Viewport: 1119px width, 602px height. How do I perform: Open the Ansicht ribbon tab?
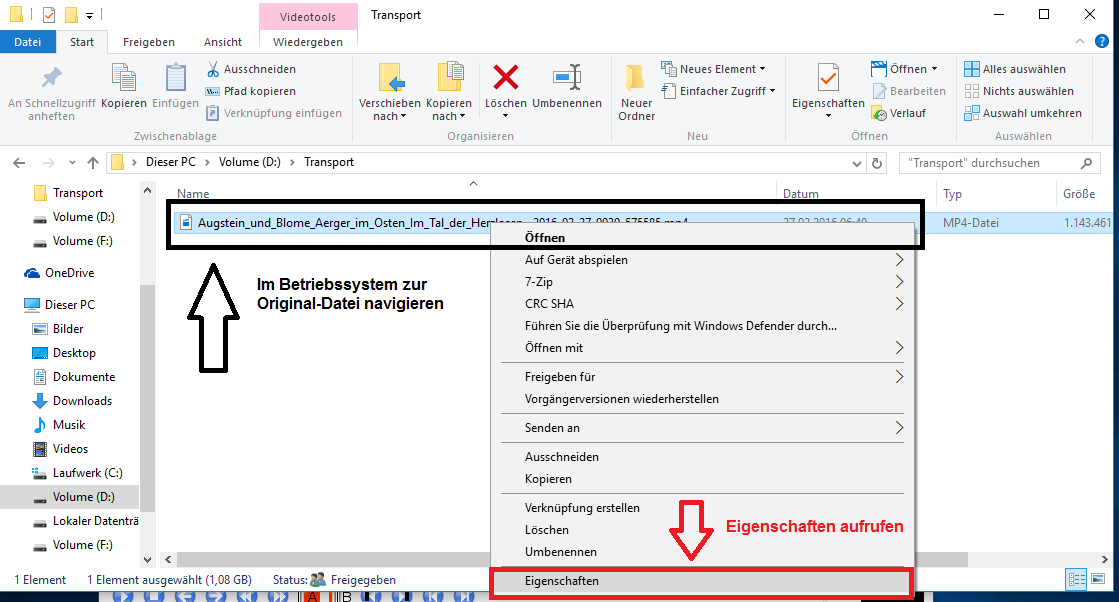(x=222, y=42)
